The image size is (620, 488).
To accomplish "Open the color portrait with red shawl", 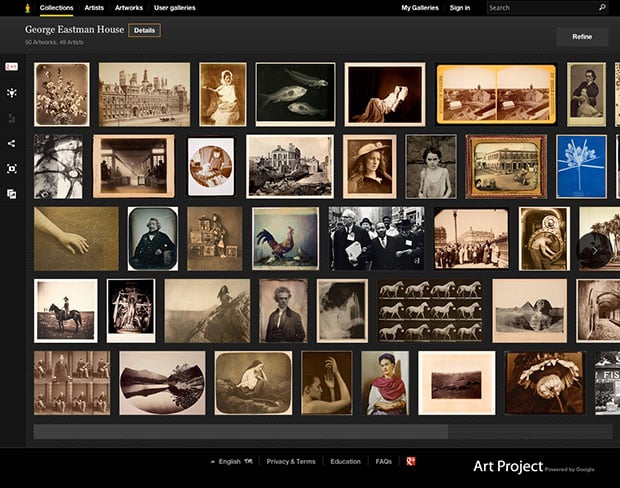I will (x=385, y=383).
